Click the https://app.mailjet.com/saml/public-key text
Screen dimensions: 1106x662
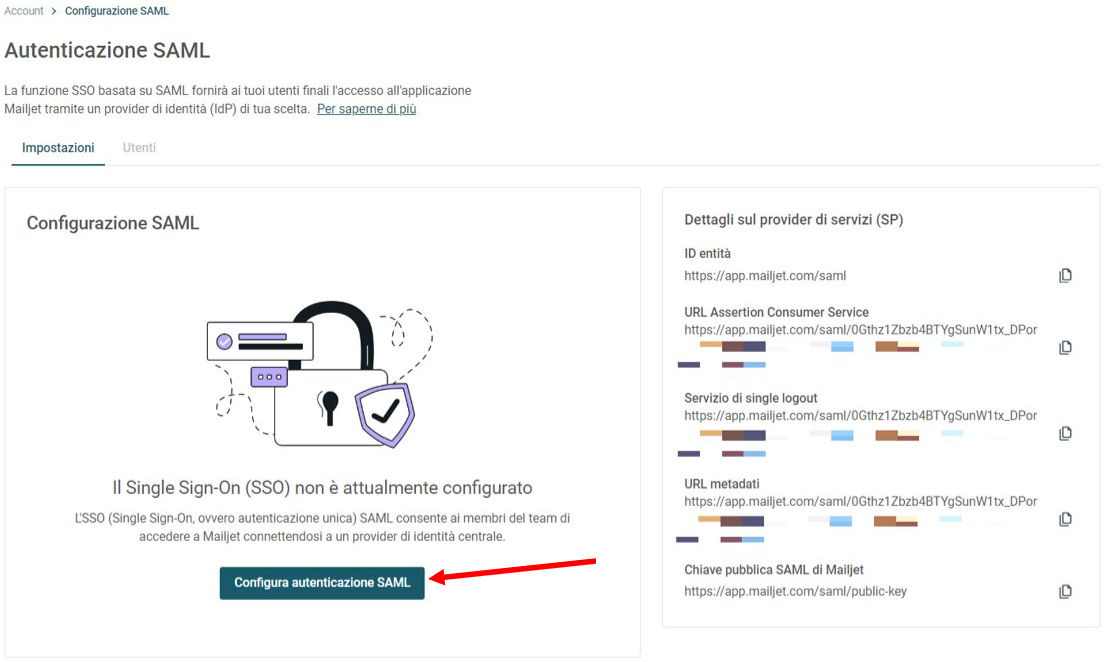pos(796,591)
